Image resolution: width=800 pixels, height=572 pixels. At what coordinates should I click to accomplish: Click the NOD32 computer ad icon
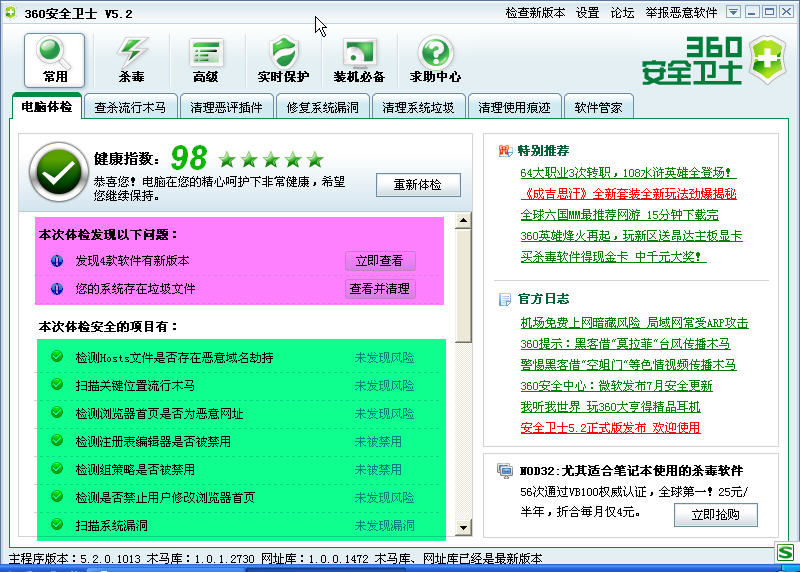(505, 470)
